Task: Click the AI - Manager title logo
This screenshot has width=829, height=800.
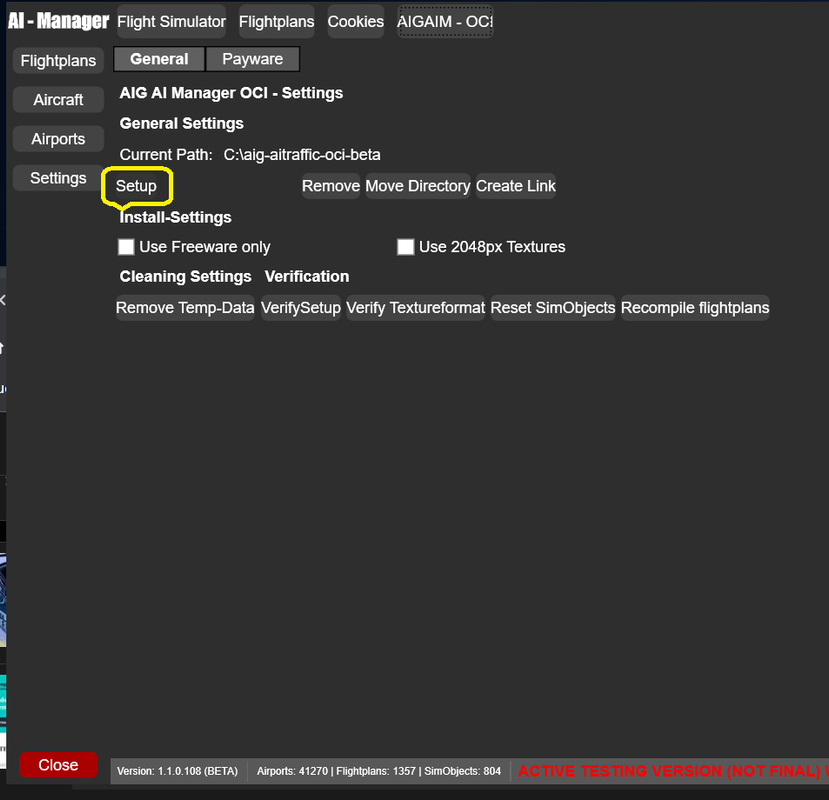Action: click(58, 21)
